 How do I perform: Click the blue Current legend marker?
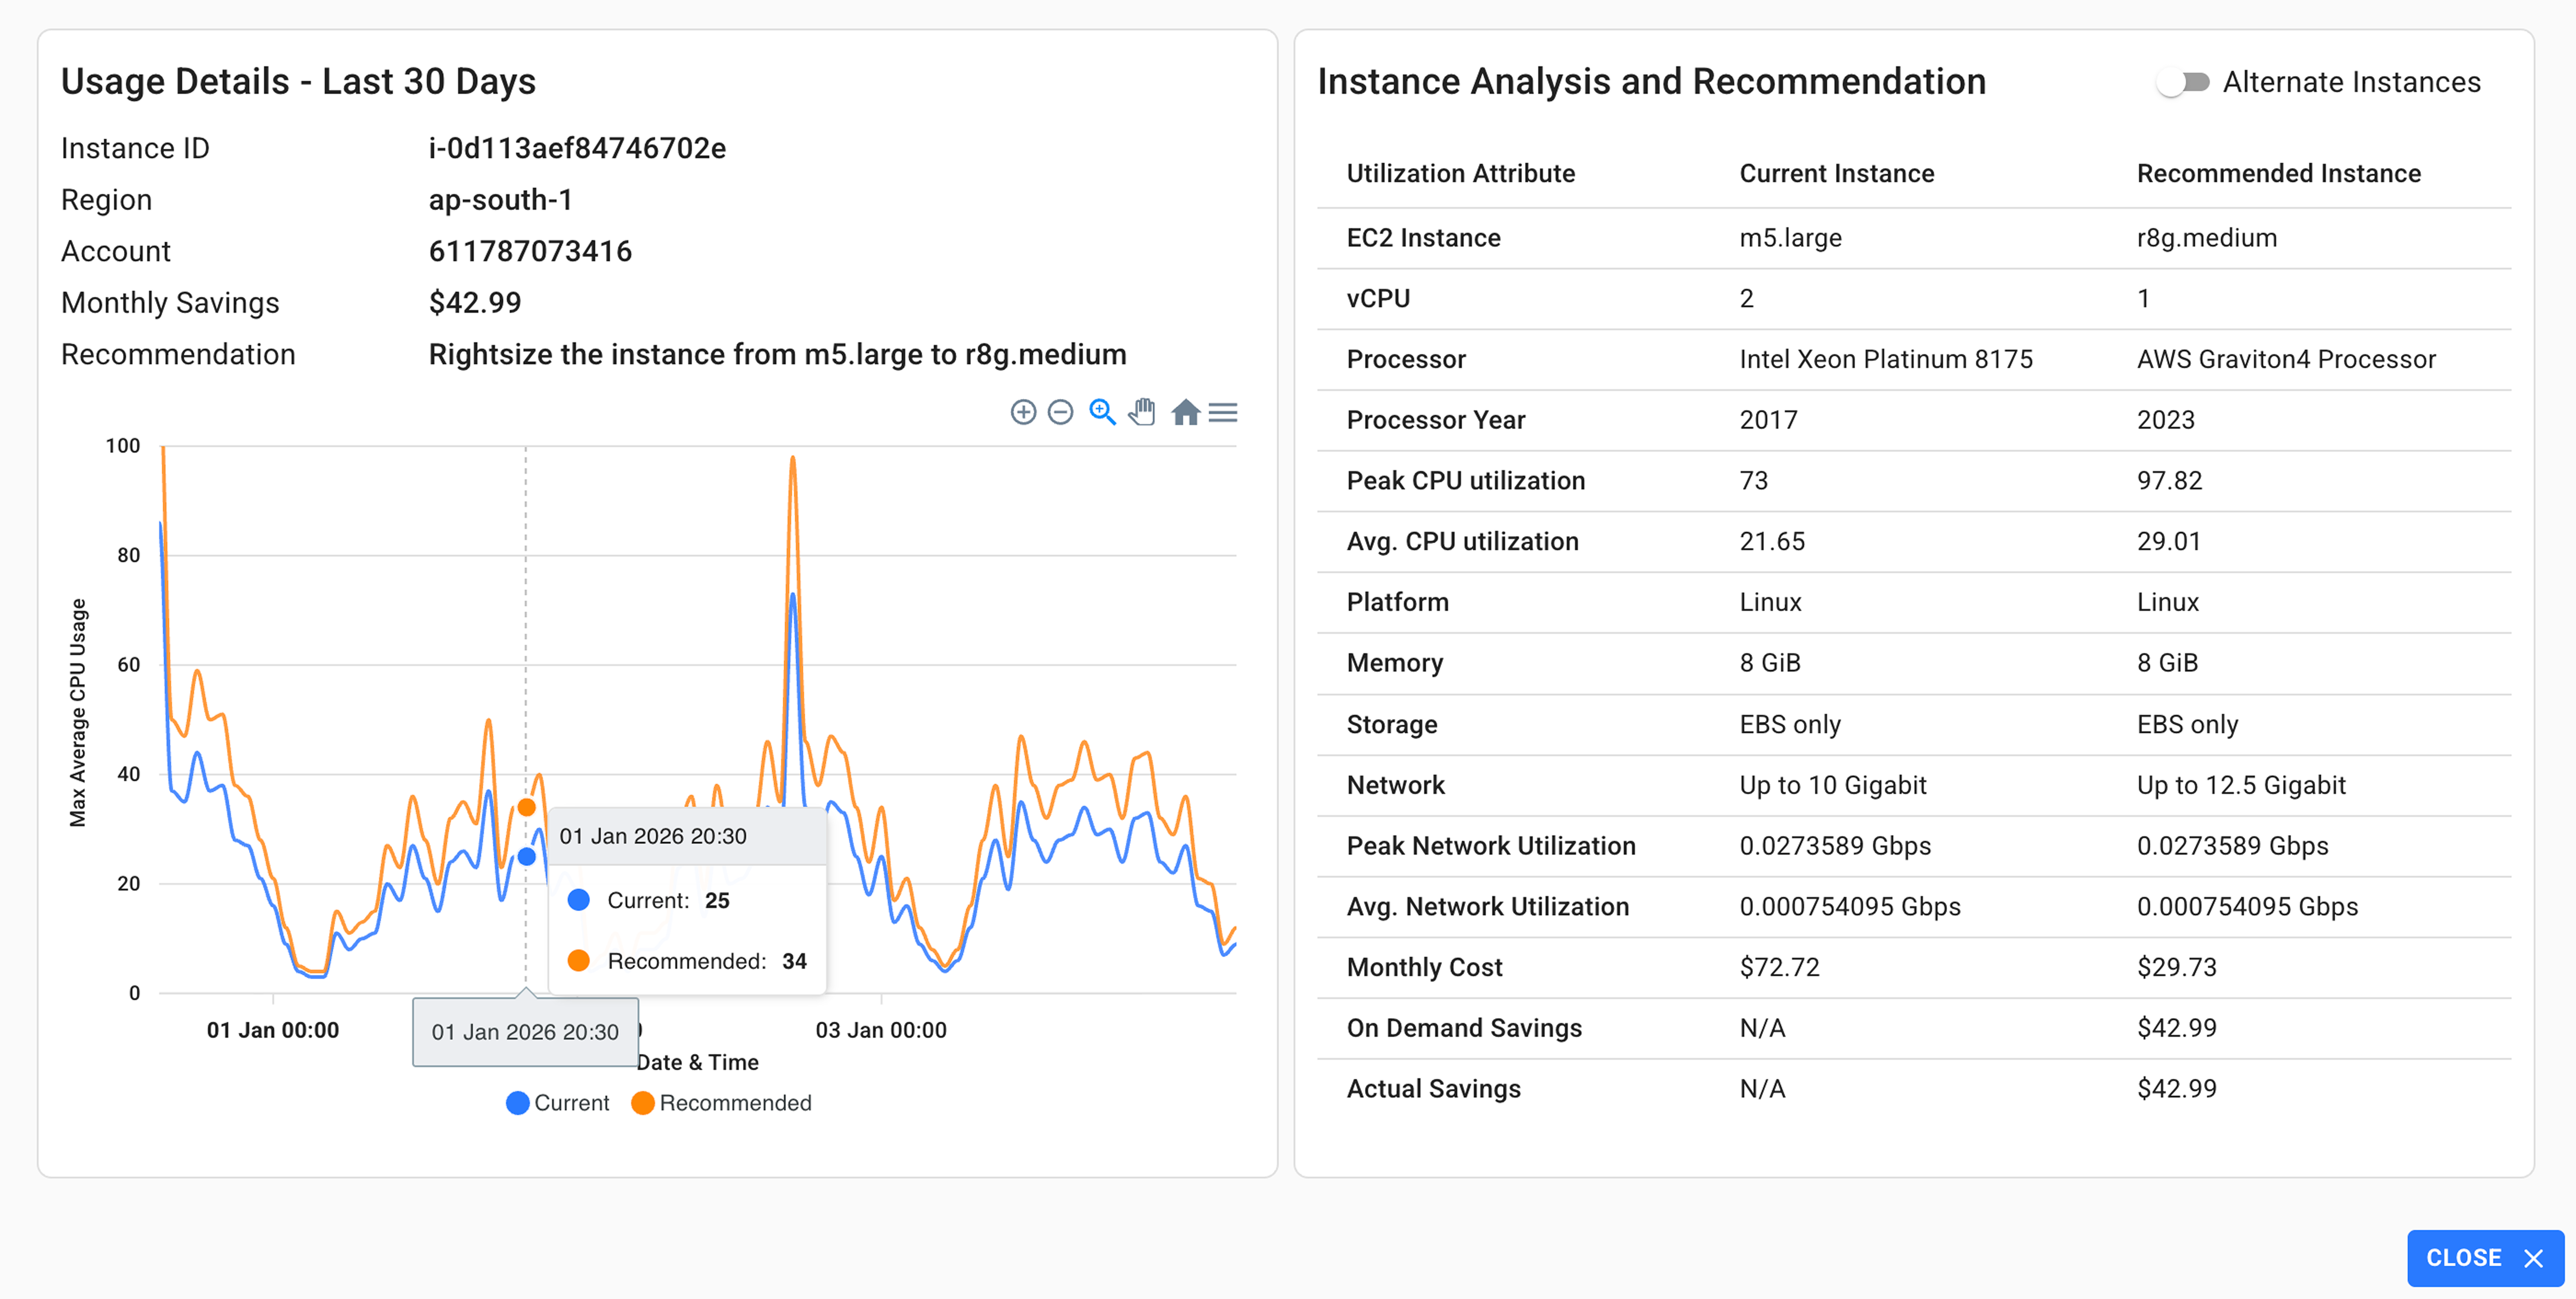pyautogui.click(x=517, y=1102)
